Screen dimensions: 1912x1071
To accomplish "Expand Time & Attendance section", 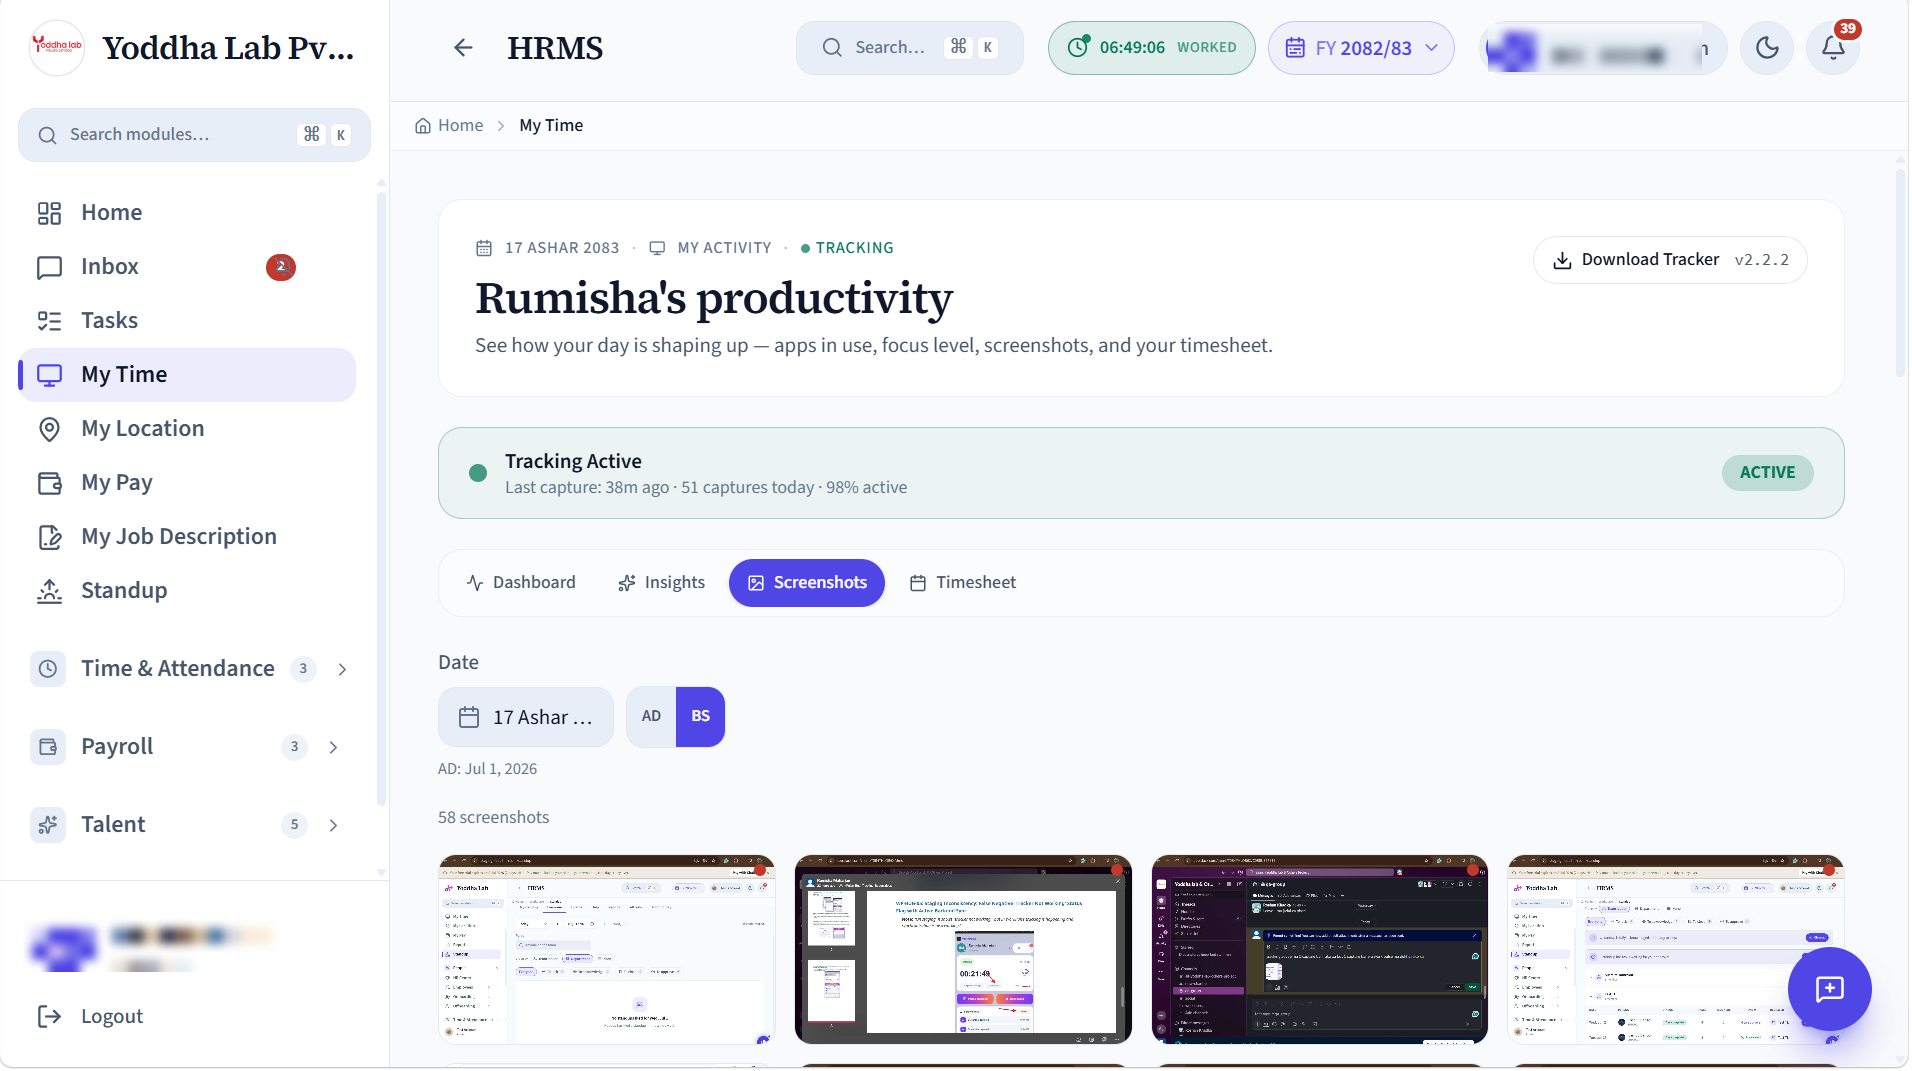I will point(342,669).
